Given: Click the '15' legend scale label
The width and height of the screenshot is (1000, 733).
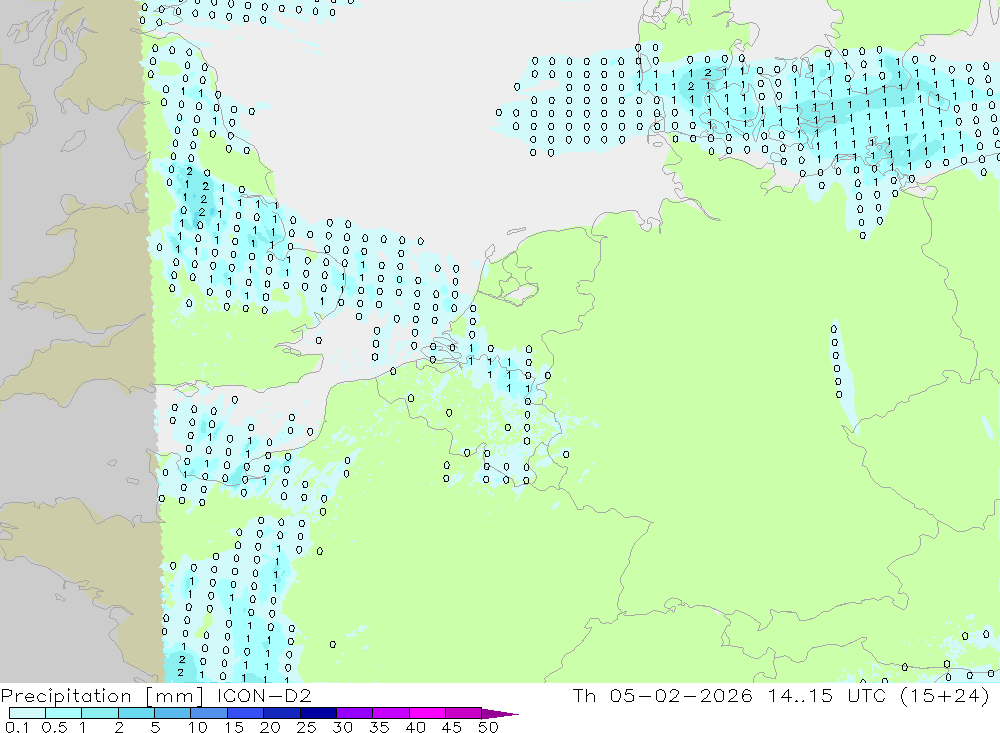Looking at the screenshot, I should coord(234,727).
